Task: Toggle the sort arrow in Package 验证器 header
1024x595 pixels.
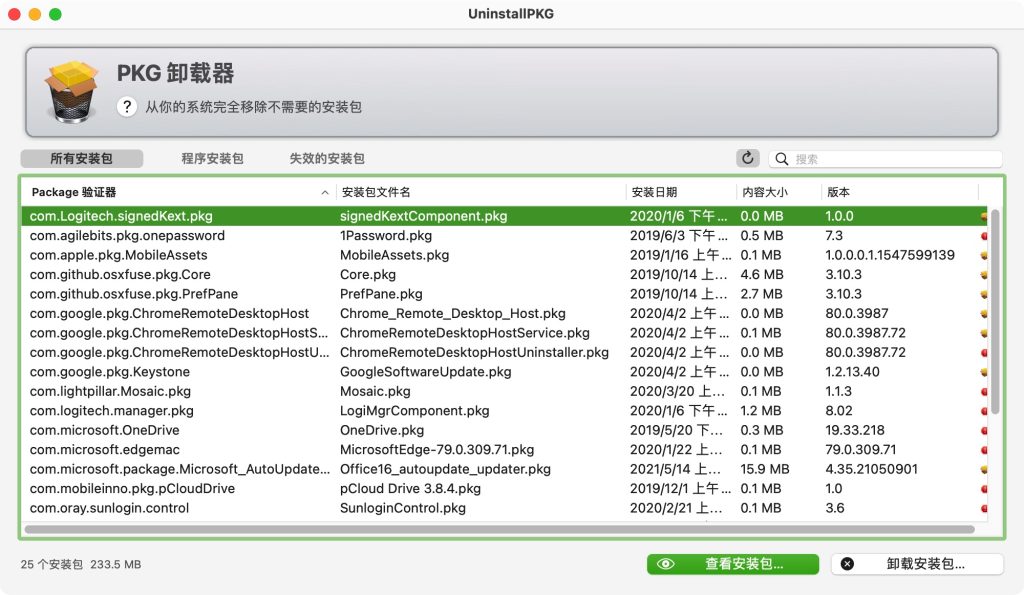Action: [325, 193]
